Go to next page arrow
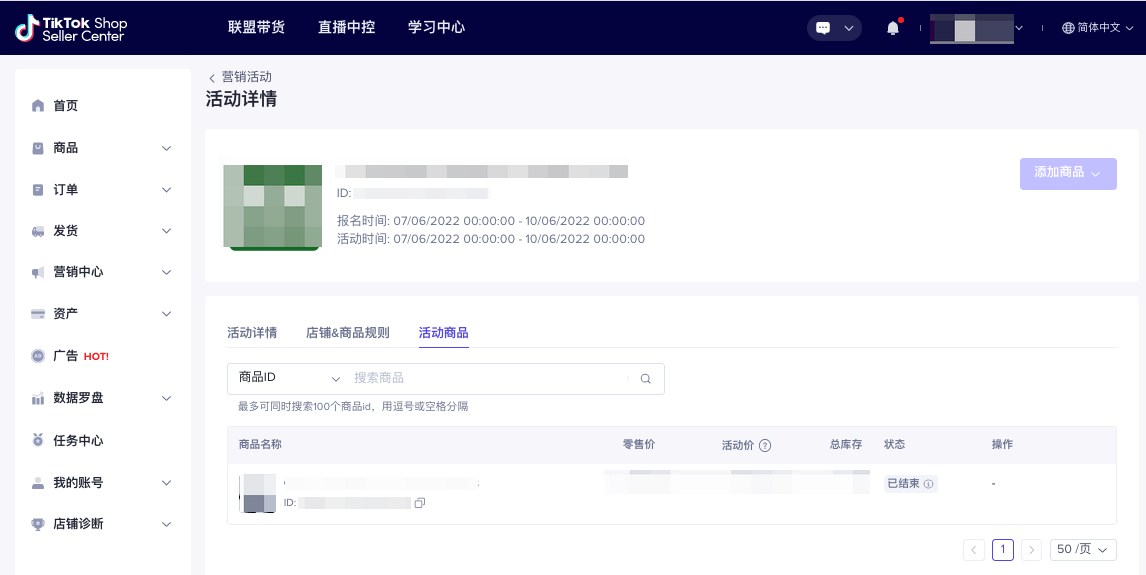Image resolution: width=1146 pixels, height=575 pixels. pyautogui.click(x=1031, y=549)
